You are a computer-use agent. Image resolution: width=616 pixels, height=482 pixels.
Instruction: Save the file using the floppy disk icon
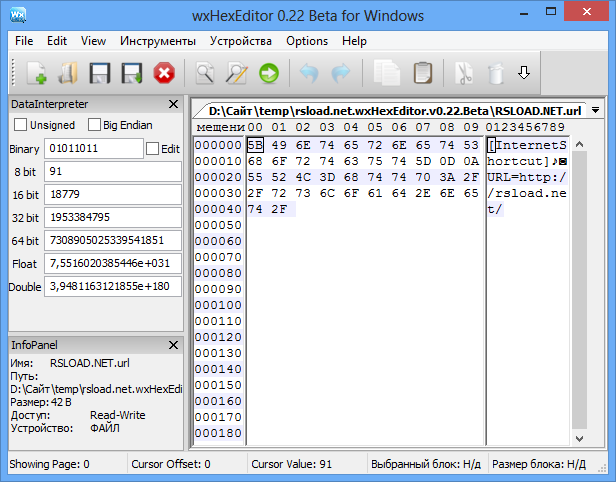99,73
